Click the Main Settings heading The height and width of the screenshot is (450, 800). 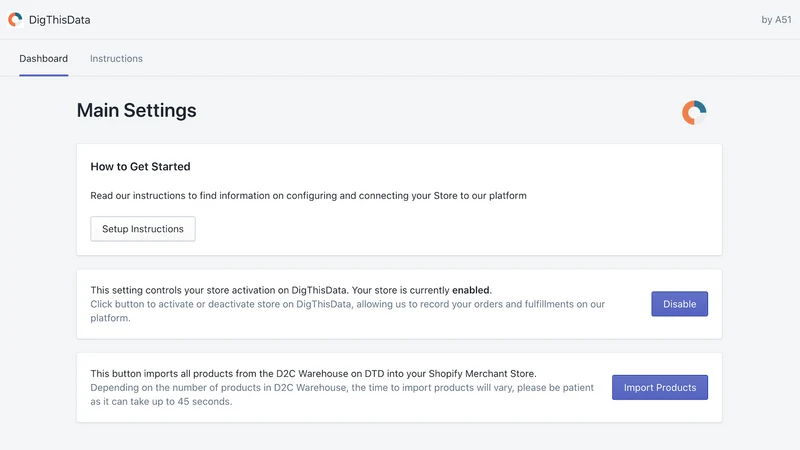(x=136, y=110)
